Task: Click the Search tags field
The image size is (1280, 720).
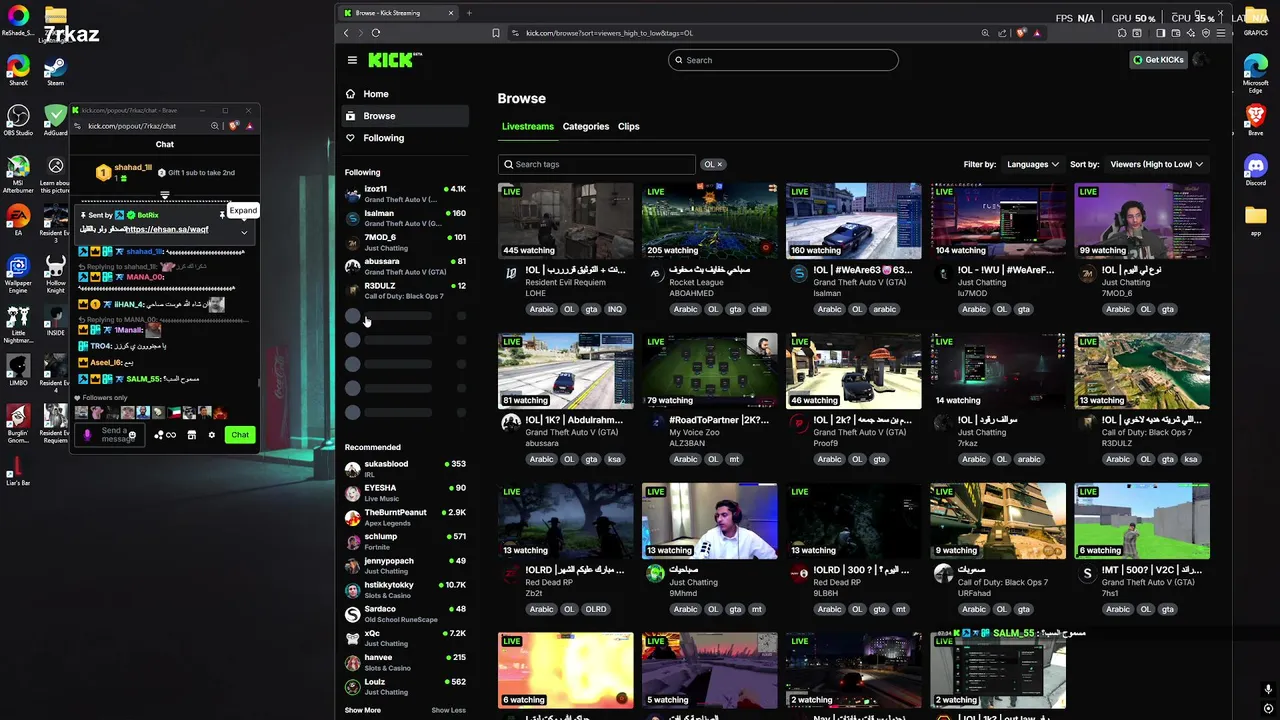Action: point(597,164)
